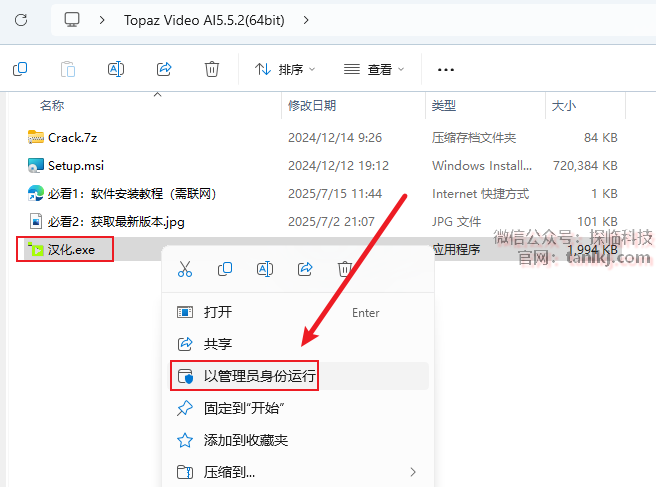Click the Setup.msi installer icon
The image size is (656, 487).
tap(36, 165)
